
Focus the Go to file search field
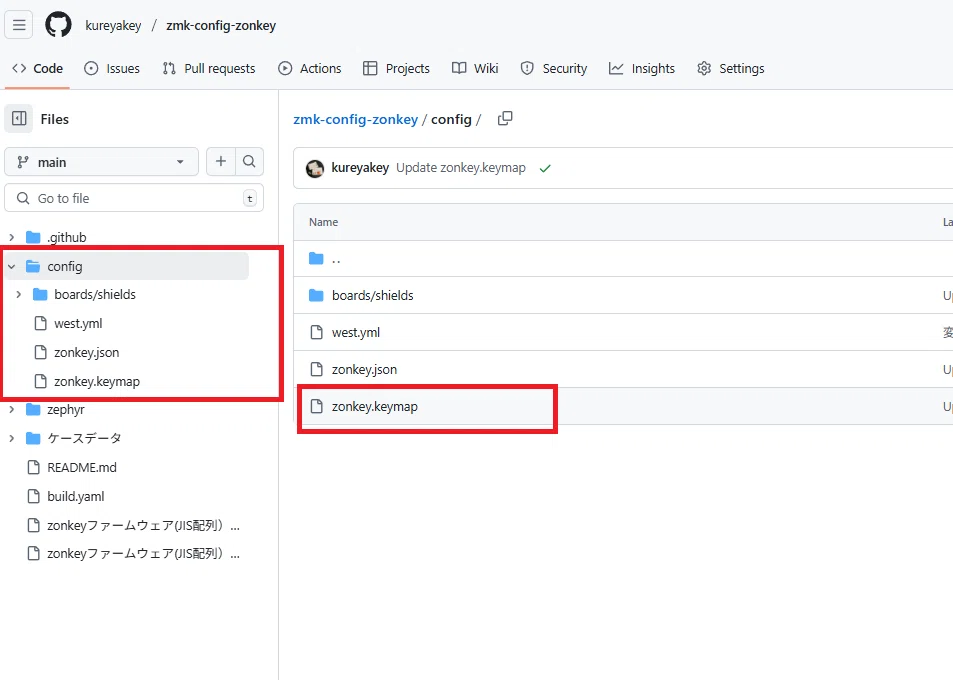pos(134,198)
